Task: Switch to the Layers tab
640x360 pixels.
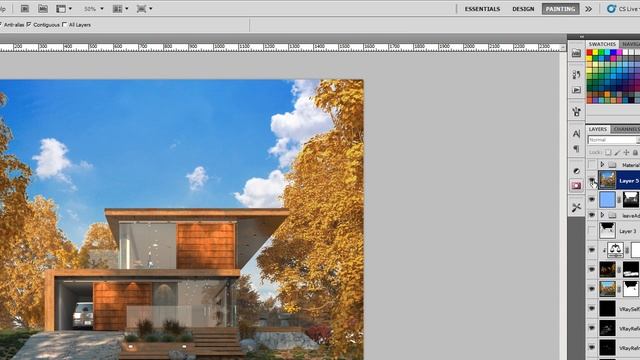Action: click(598, 129)
